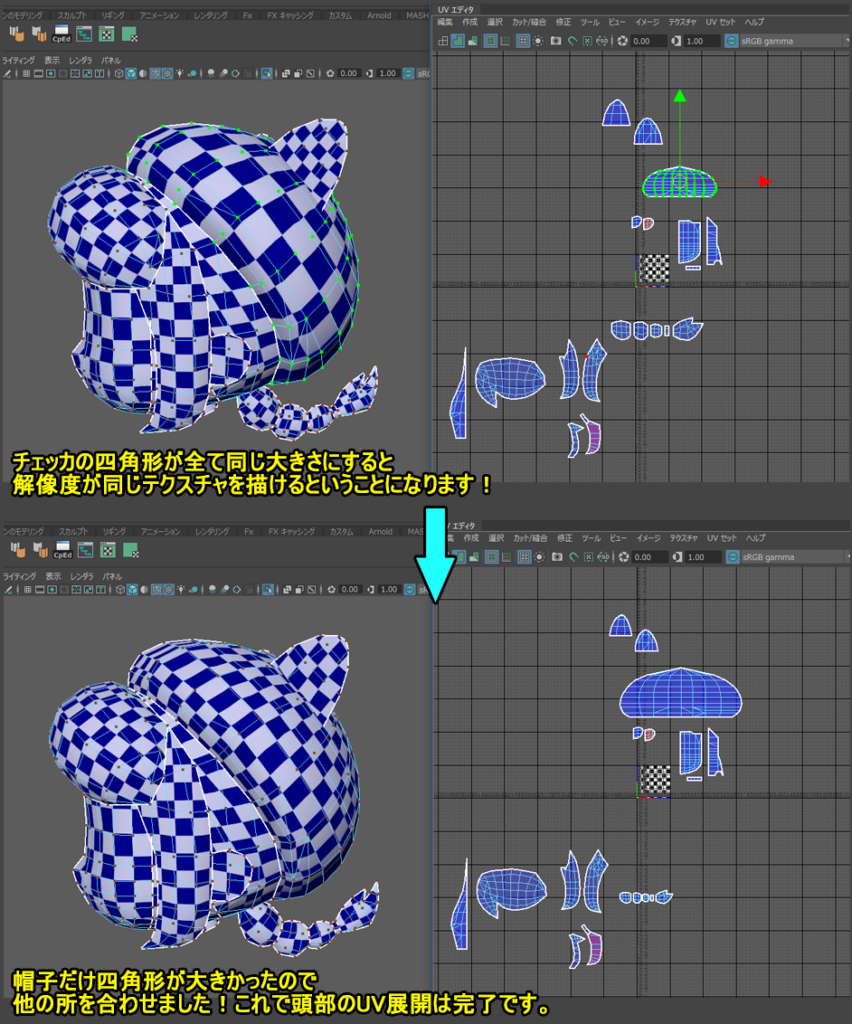
Task: Toggle view transform button in upper UV editor
Action: point(732,41)
